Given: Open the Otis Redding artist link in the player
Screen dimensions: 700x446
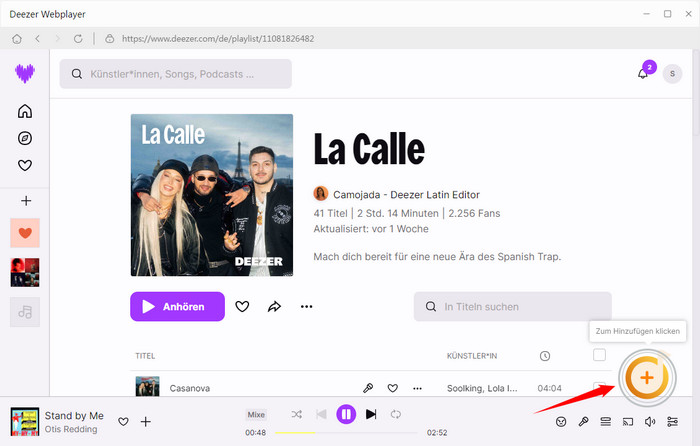Looking at the screenshot, I should tap(71, 429).
